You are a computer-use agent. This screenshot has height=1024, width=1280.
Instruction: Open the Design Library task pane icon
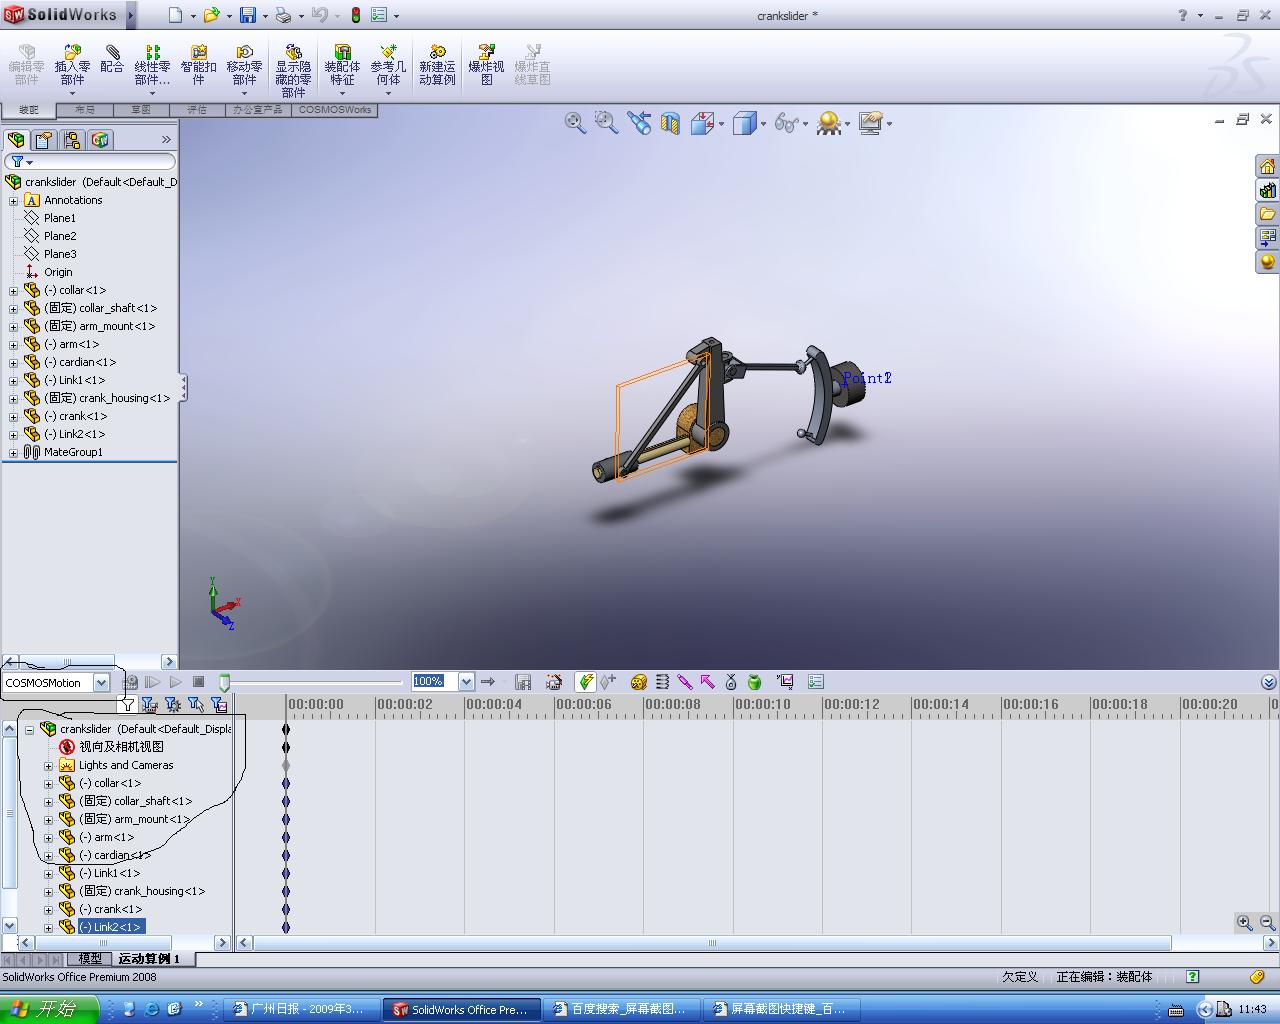point(1268,190)
